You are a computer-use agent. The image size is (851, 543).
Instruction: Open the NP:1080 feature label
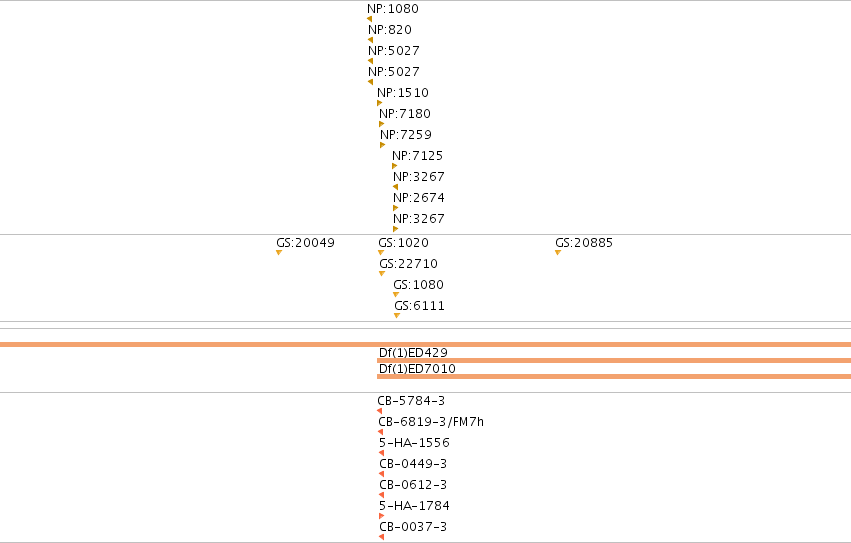click(x=393, y=9)
